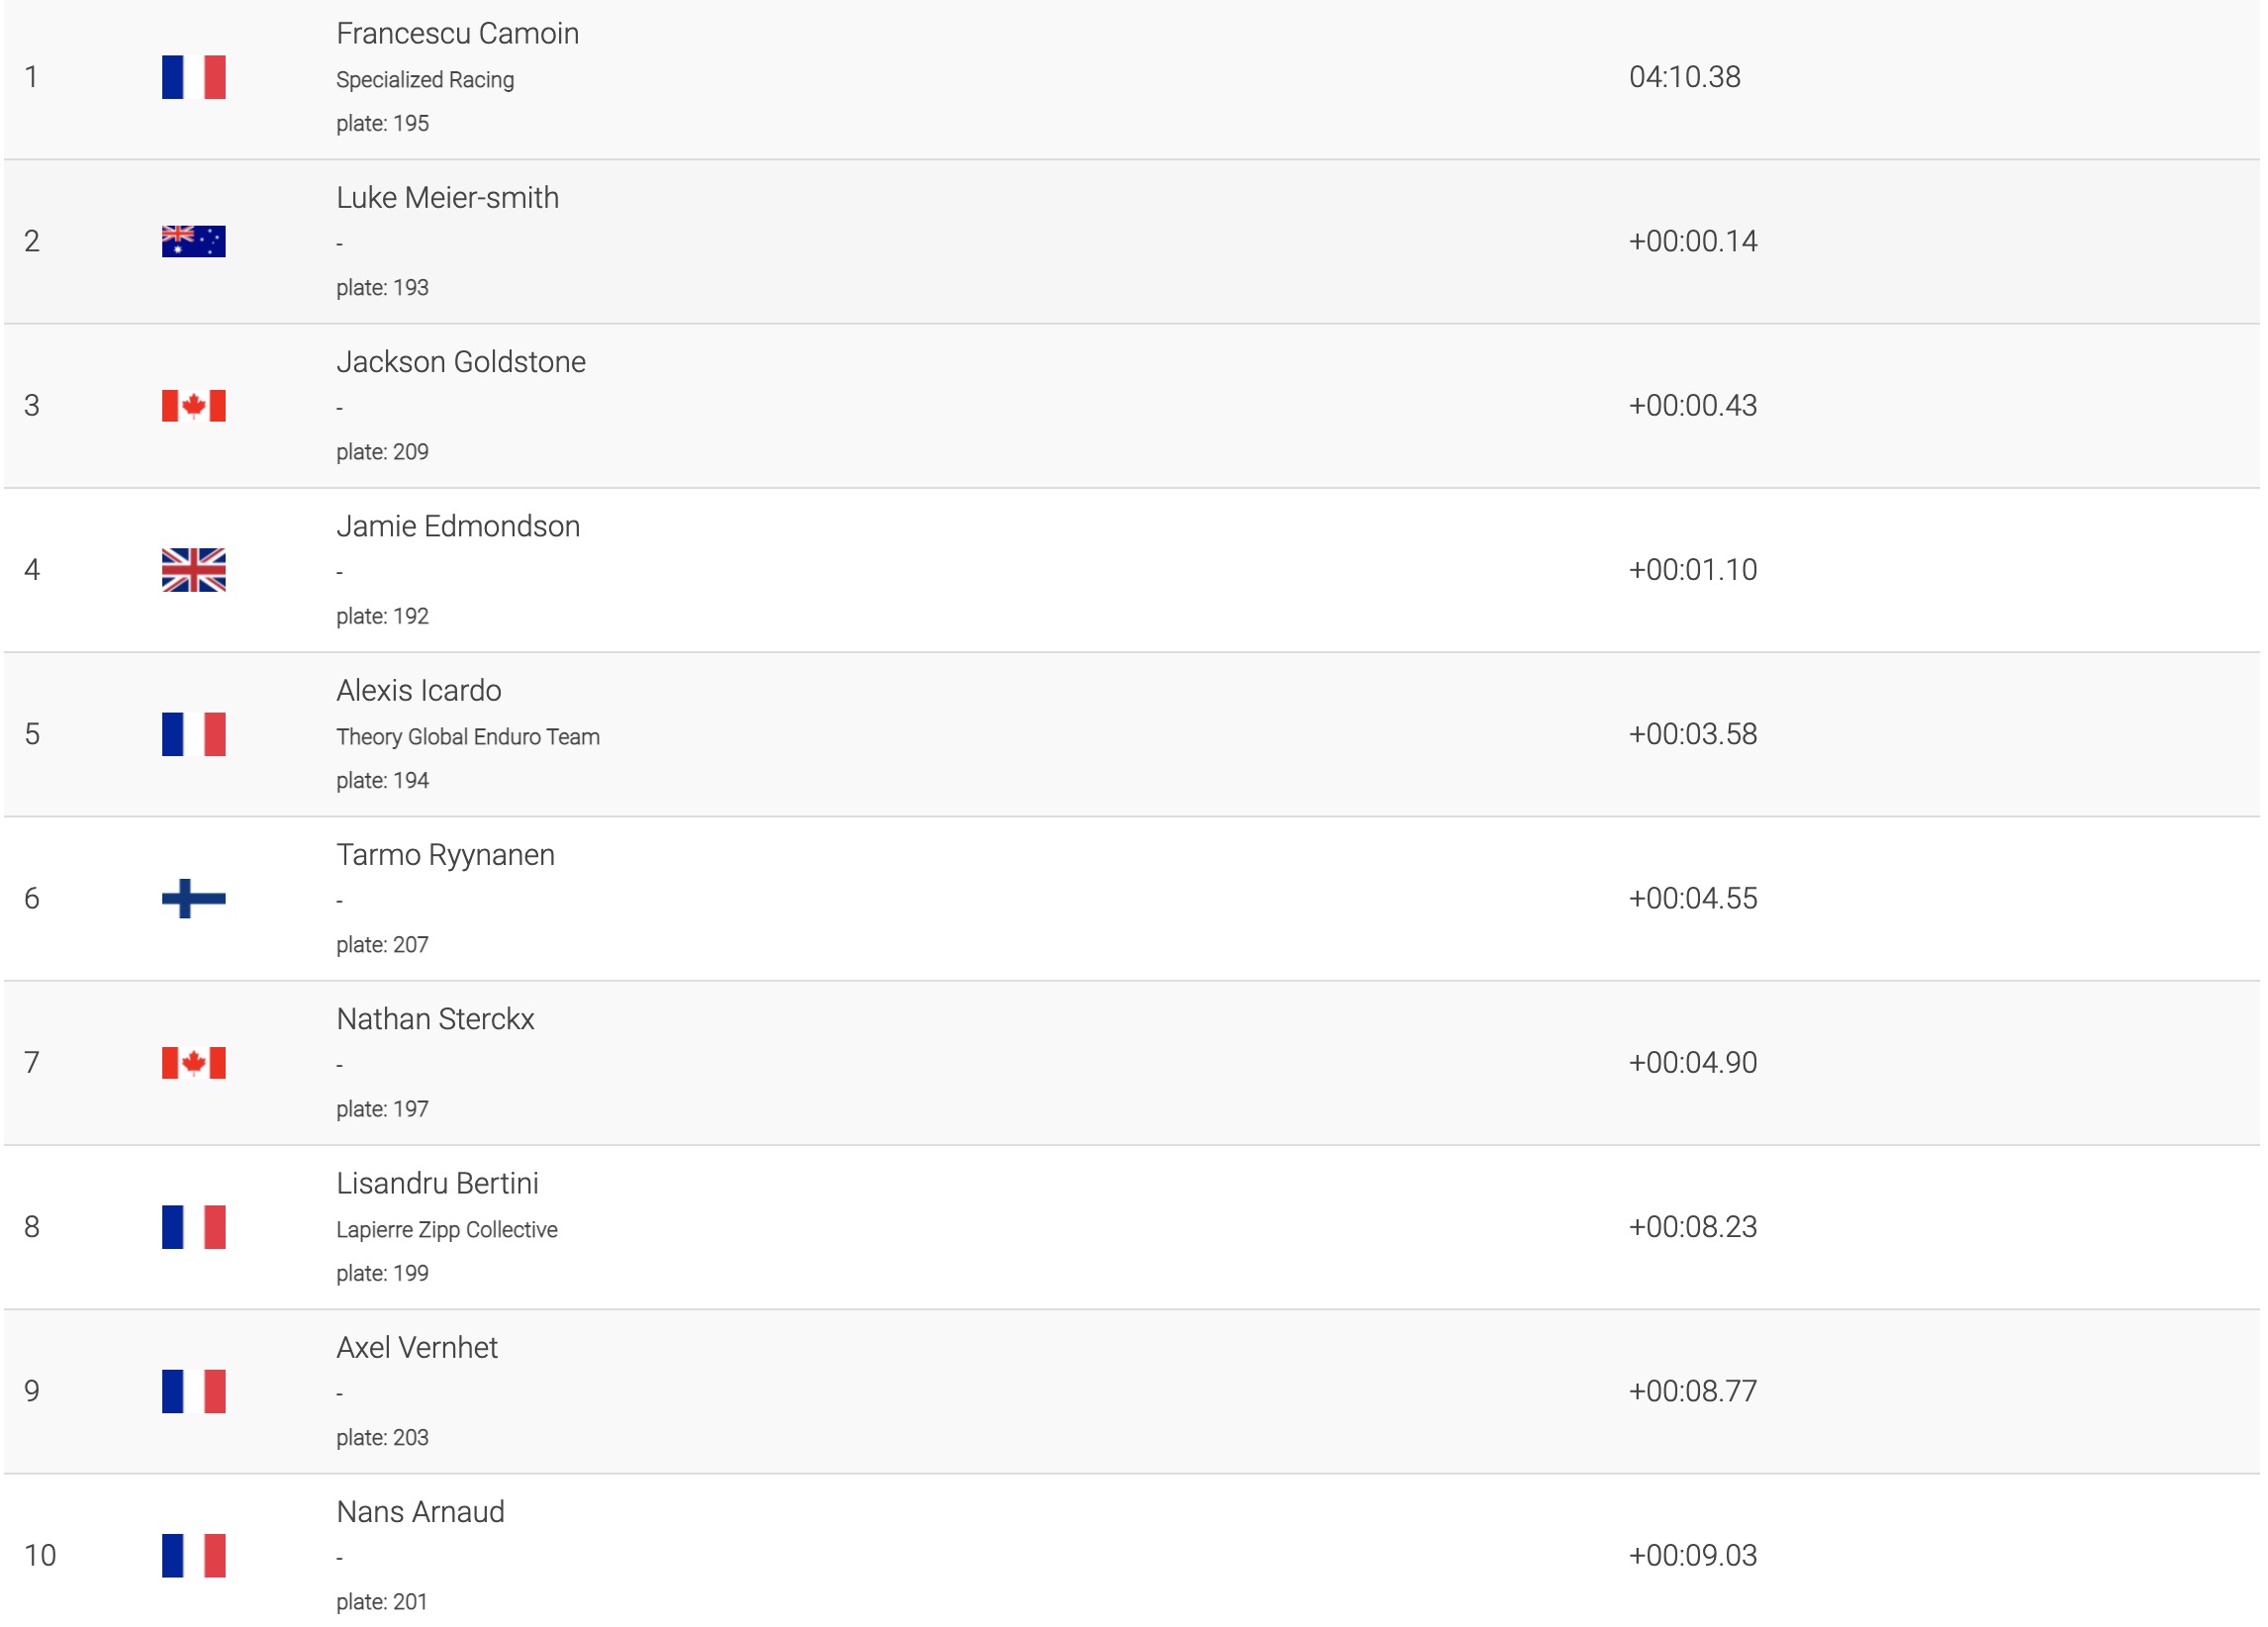
Task: Click the Canadian flag beside Jackson Goldstone
Action: 193,405
